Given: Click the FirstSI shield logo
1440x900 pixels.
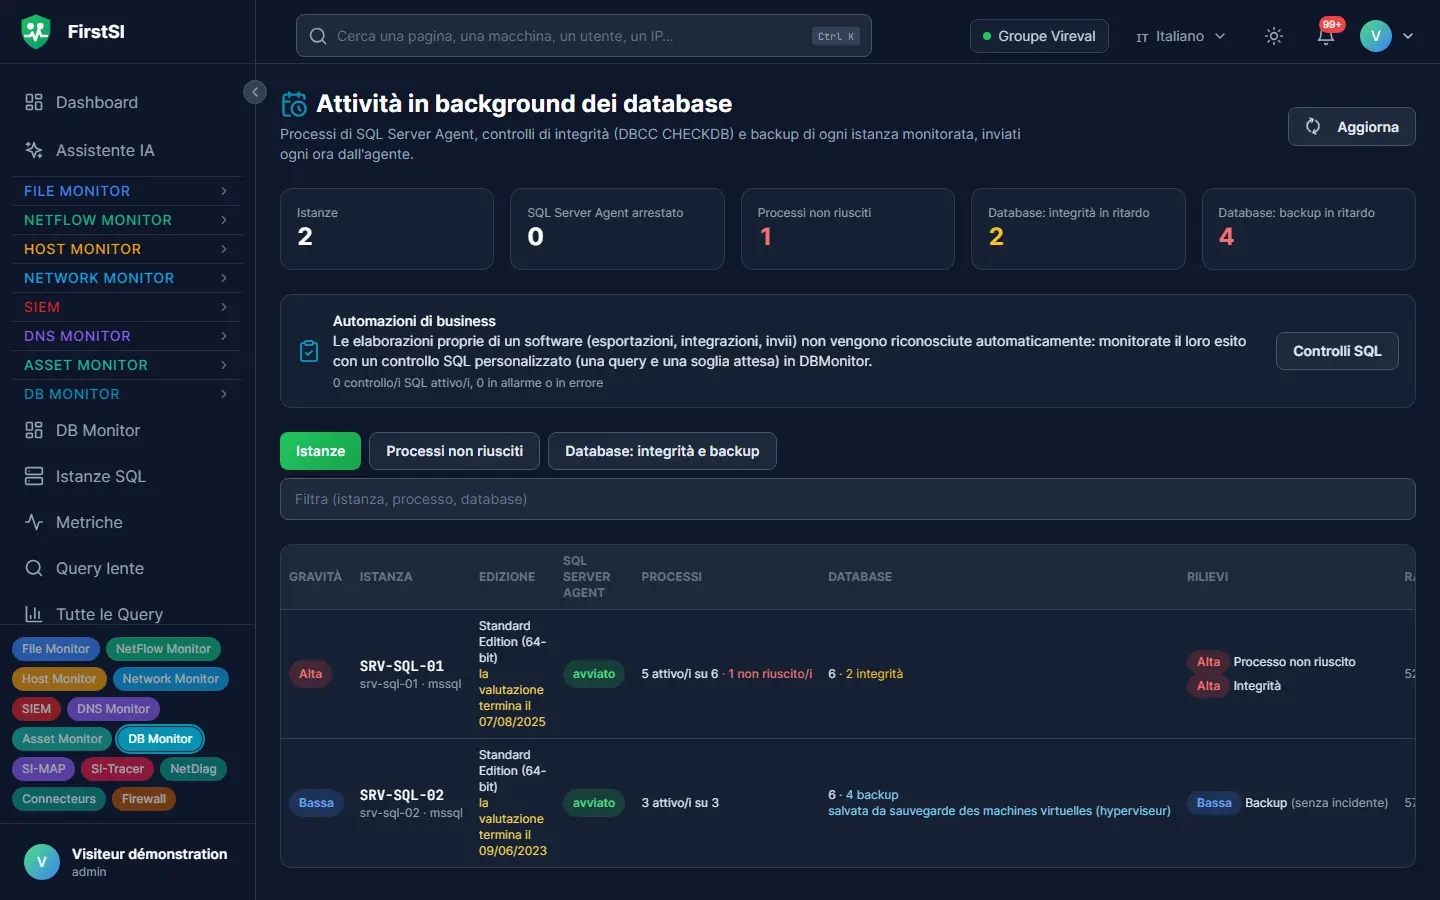Looking at the screenshot, I should coord(36,32).
